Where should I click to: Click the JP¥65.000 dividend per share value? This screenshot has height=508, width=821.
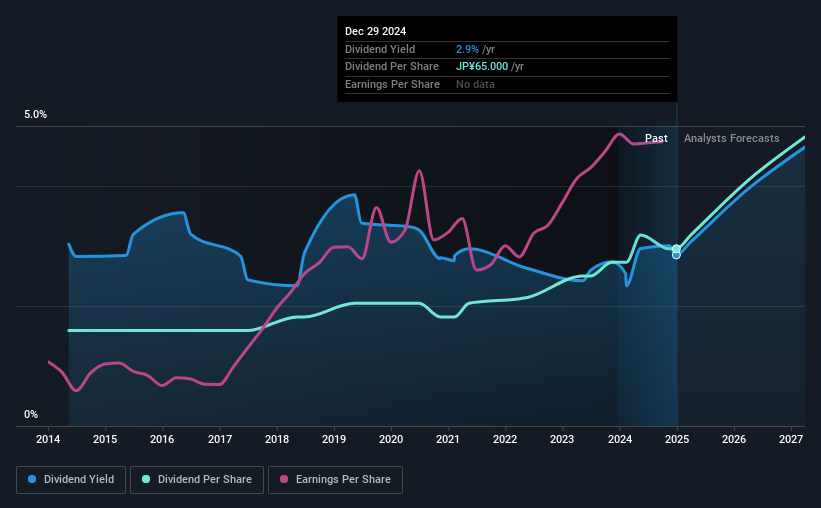pyautogui.click(x=482, y=67)
